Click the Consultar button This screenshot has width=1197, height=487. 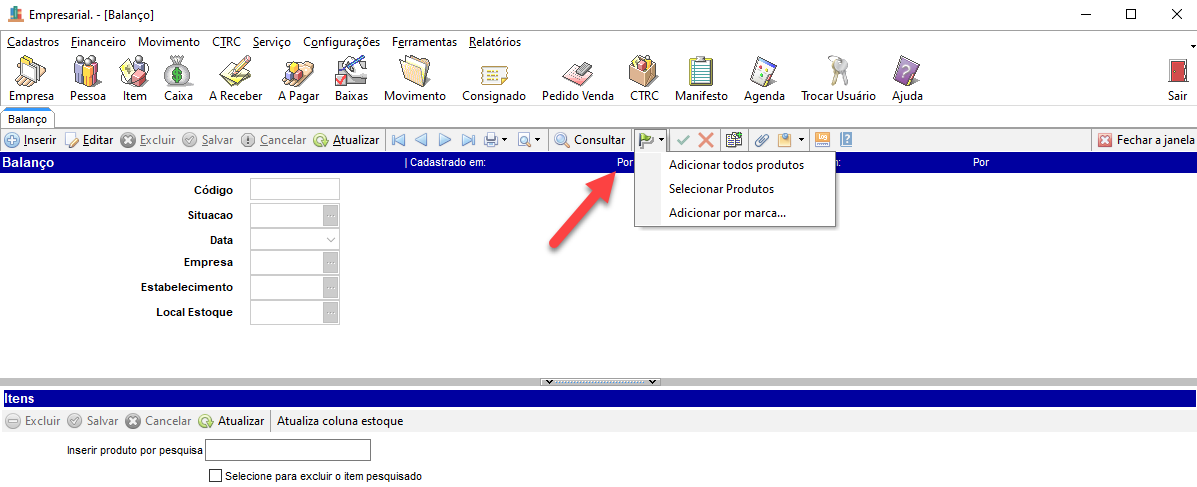tap(590, 140)
